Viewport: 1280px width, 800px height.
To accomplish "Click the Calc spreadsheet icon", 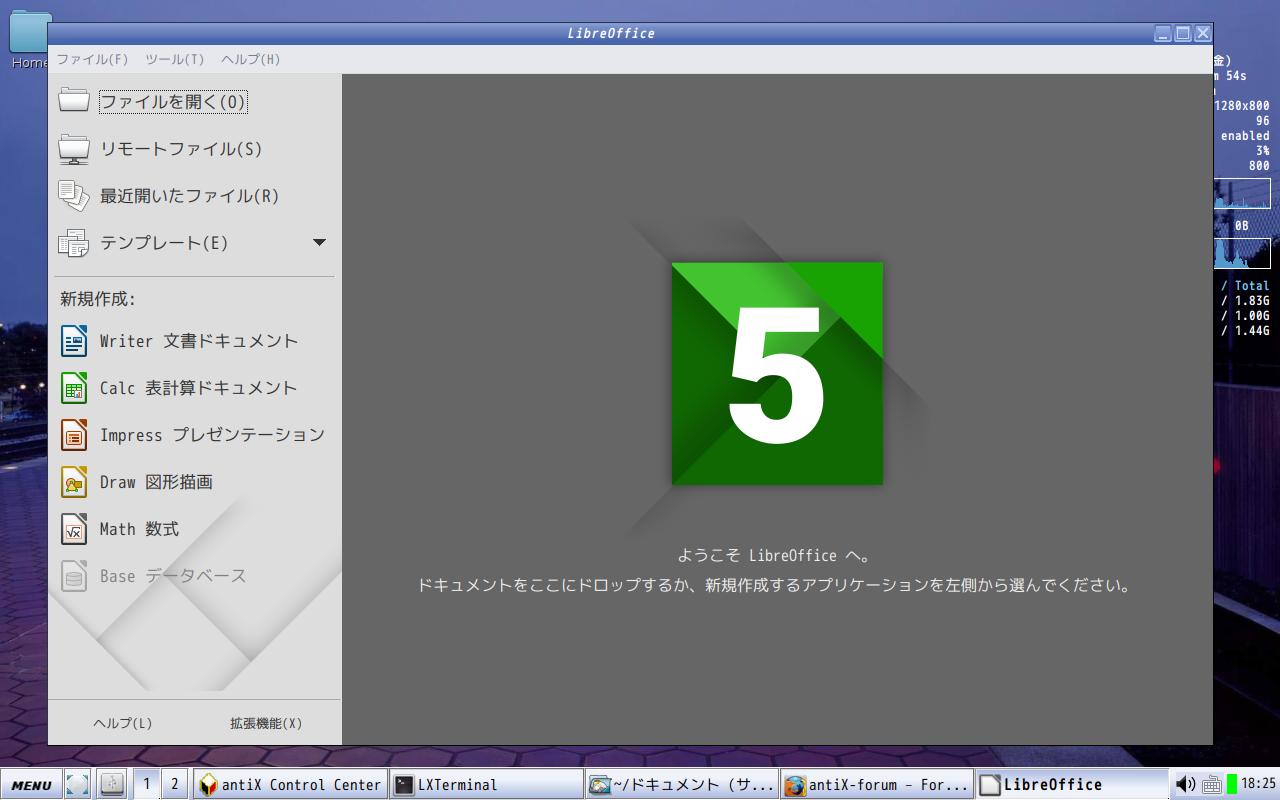I will (x=74, y=388).
